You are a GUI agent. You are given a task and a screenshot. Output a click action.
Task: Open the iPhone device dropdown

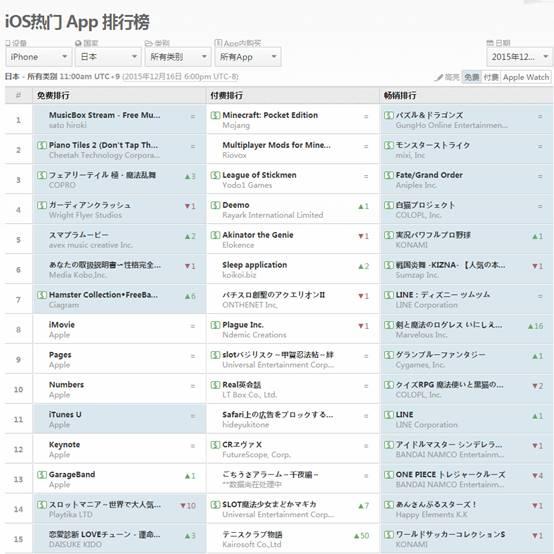tap(39, 57)
